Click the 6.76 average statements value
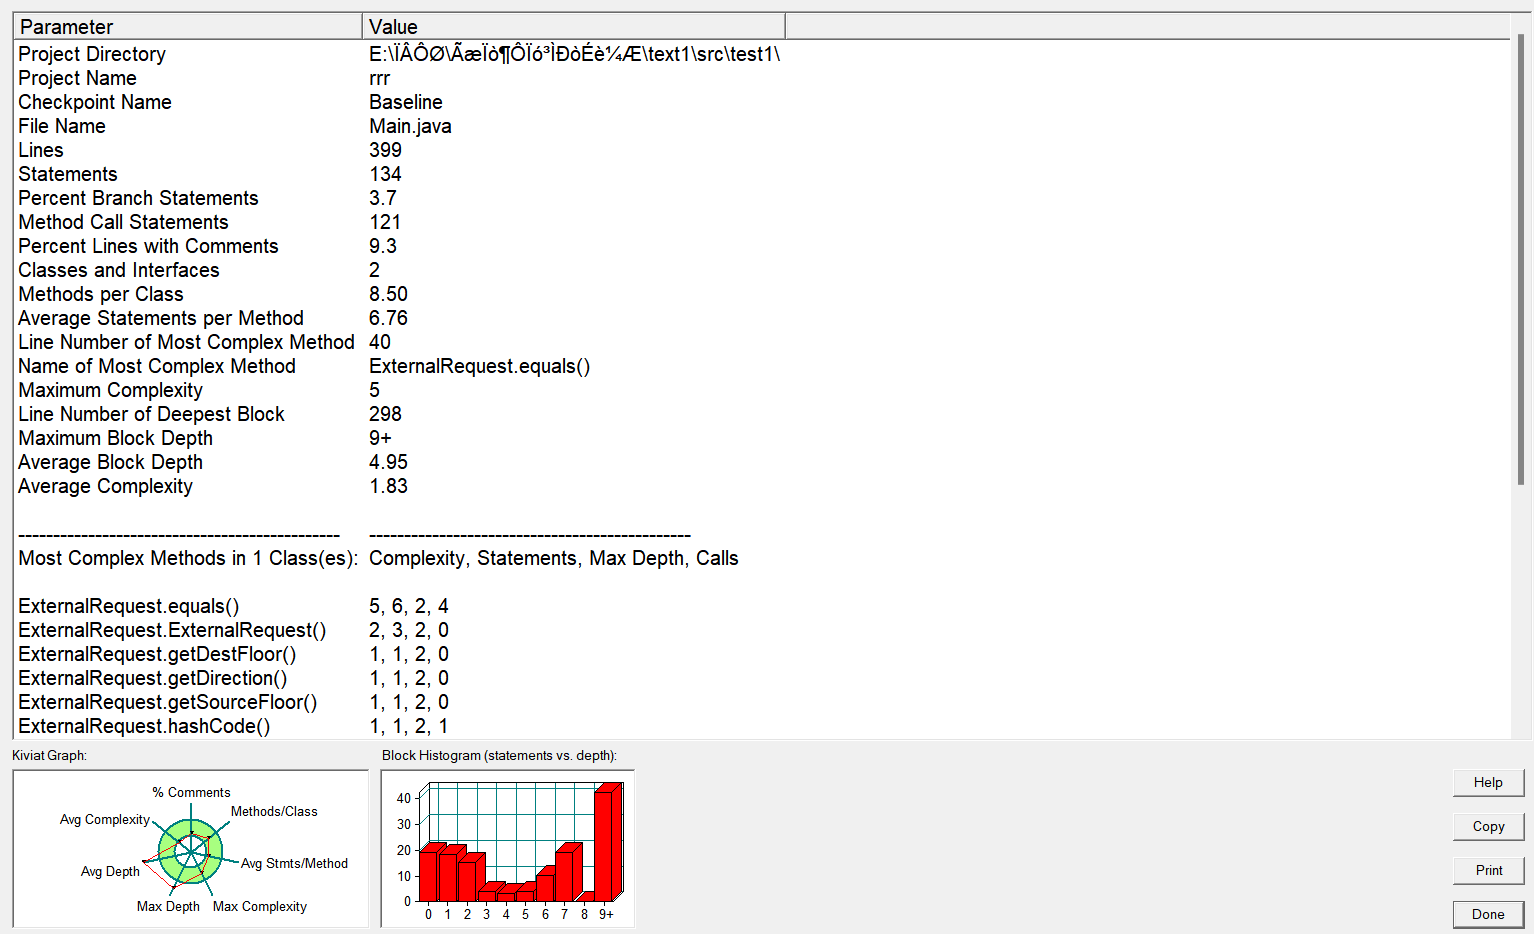Screen dimensions: 1534x934 point(388,318)
